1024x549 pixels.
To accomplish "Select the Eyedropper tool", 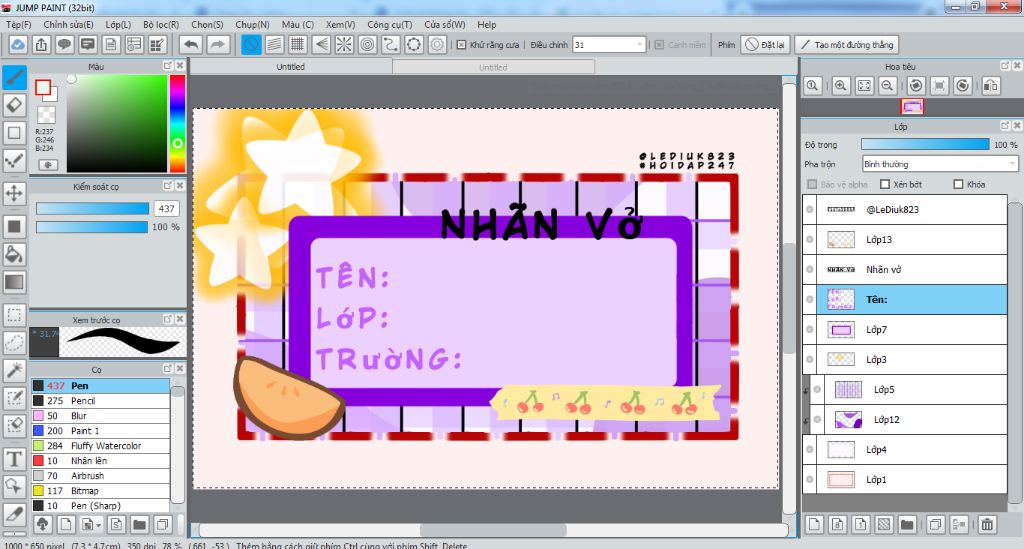I will pyautogui.click(x=14, y=514).
